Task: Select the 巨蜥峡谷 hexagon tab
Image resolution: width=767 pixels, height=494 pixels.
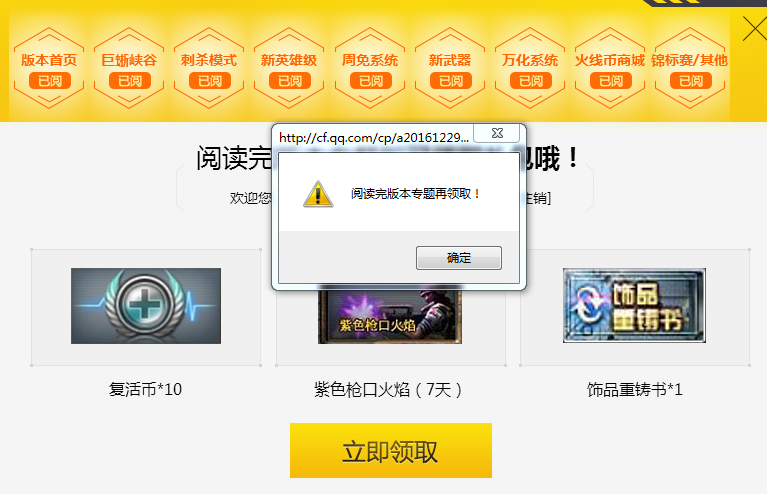Action: tap(129, 68)
